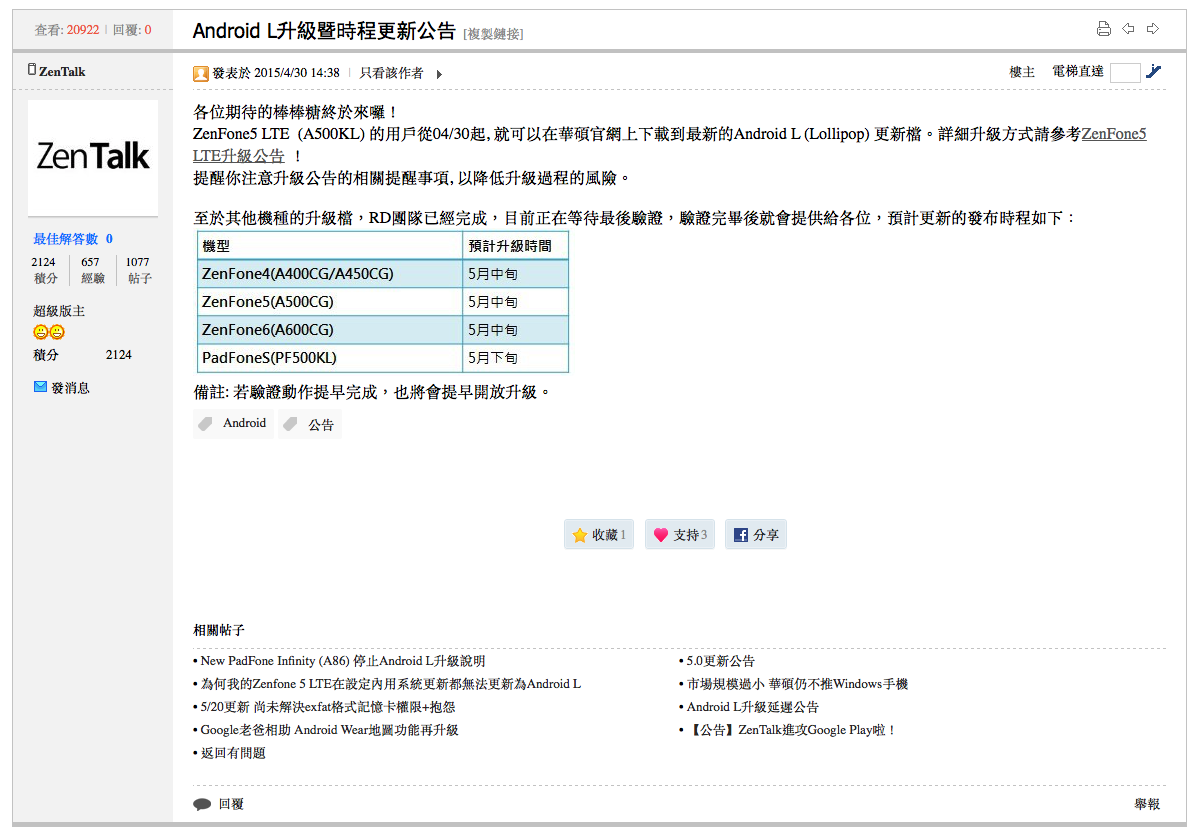Click the elevator jump icon
The height and width of the screenshot is (836, 1198).
pos(1154,72)
